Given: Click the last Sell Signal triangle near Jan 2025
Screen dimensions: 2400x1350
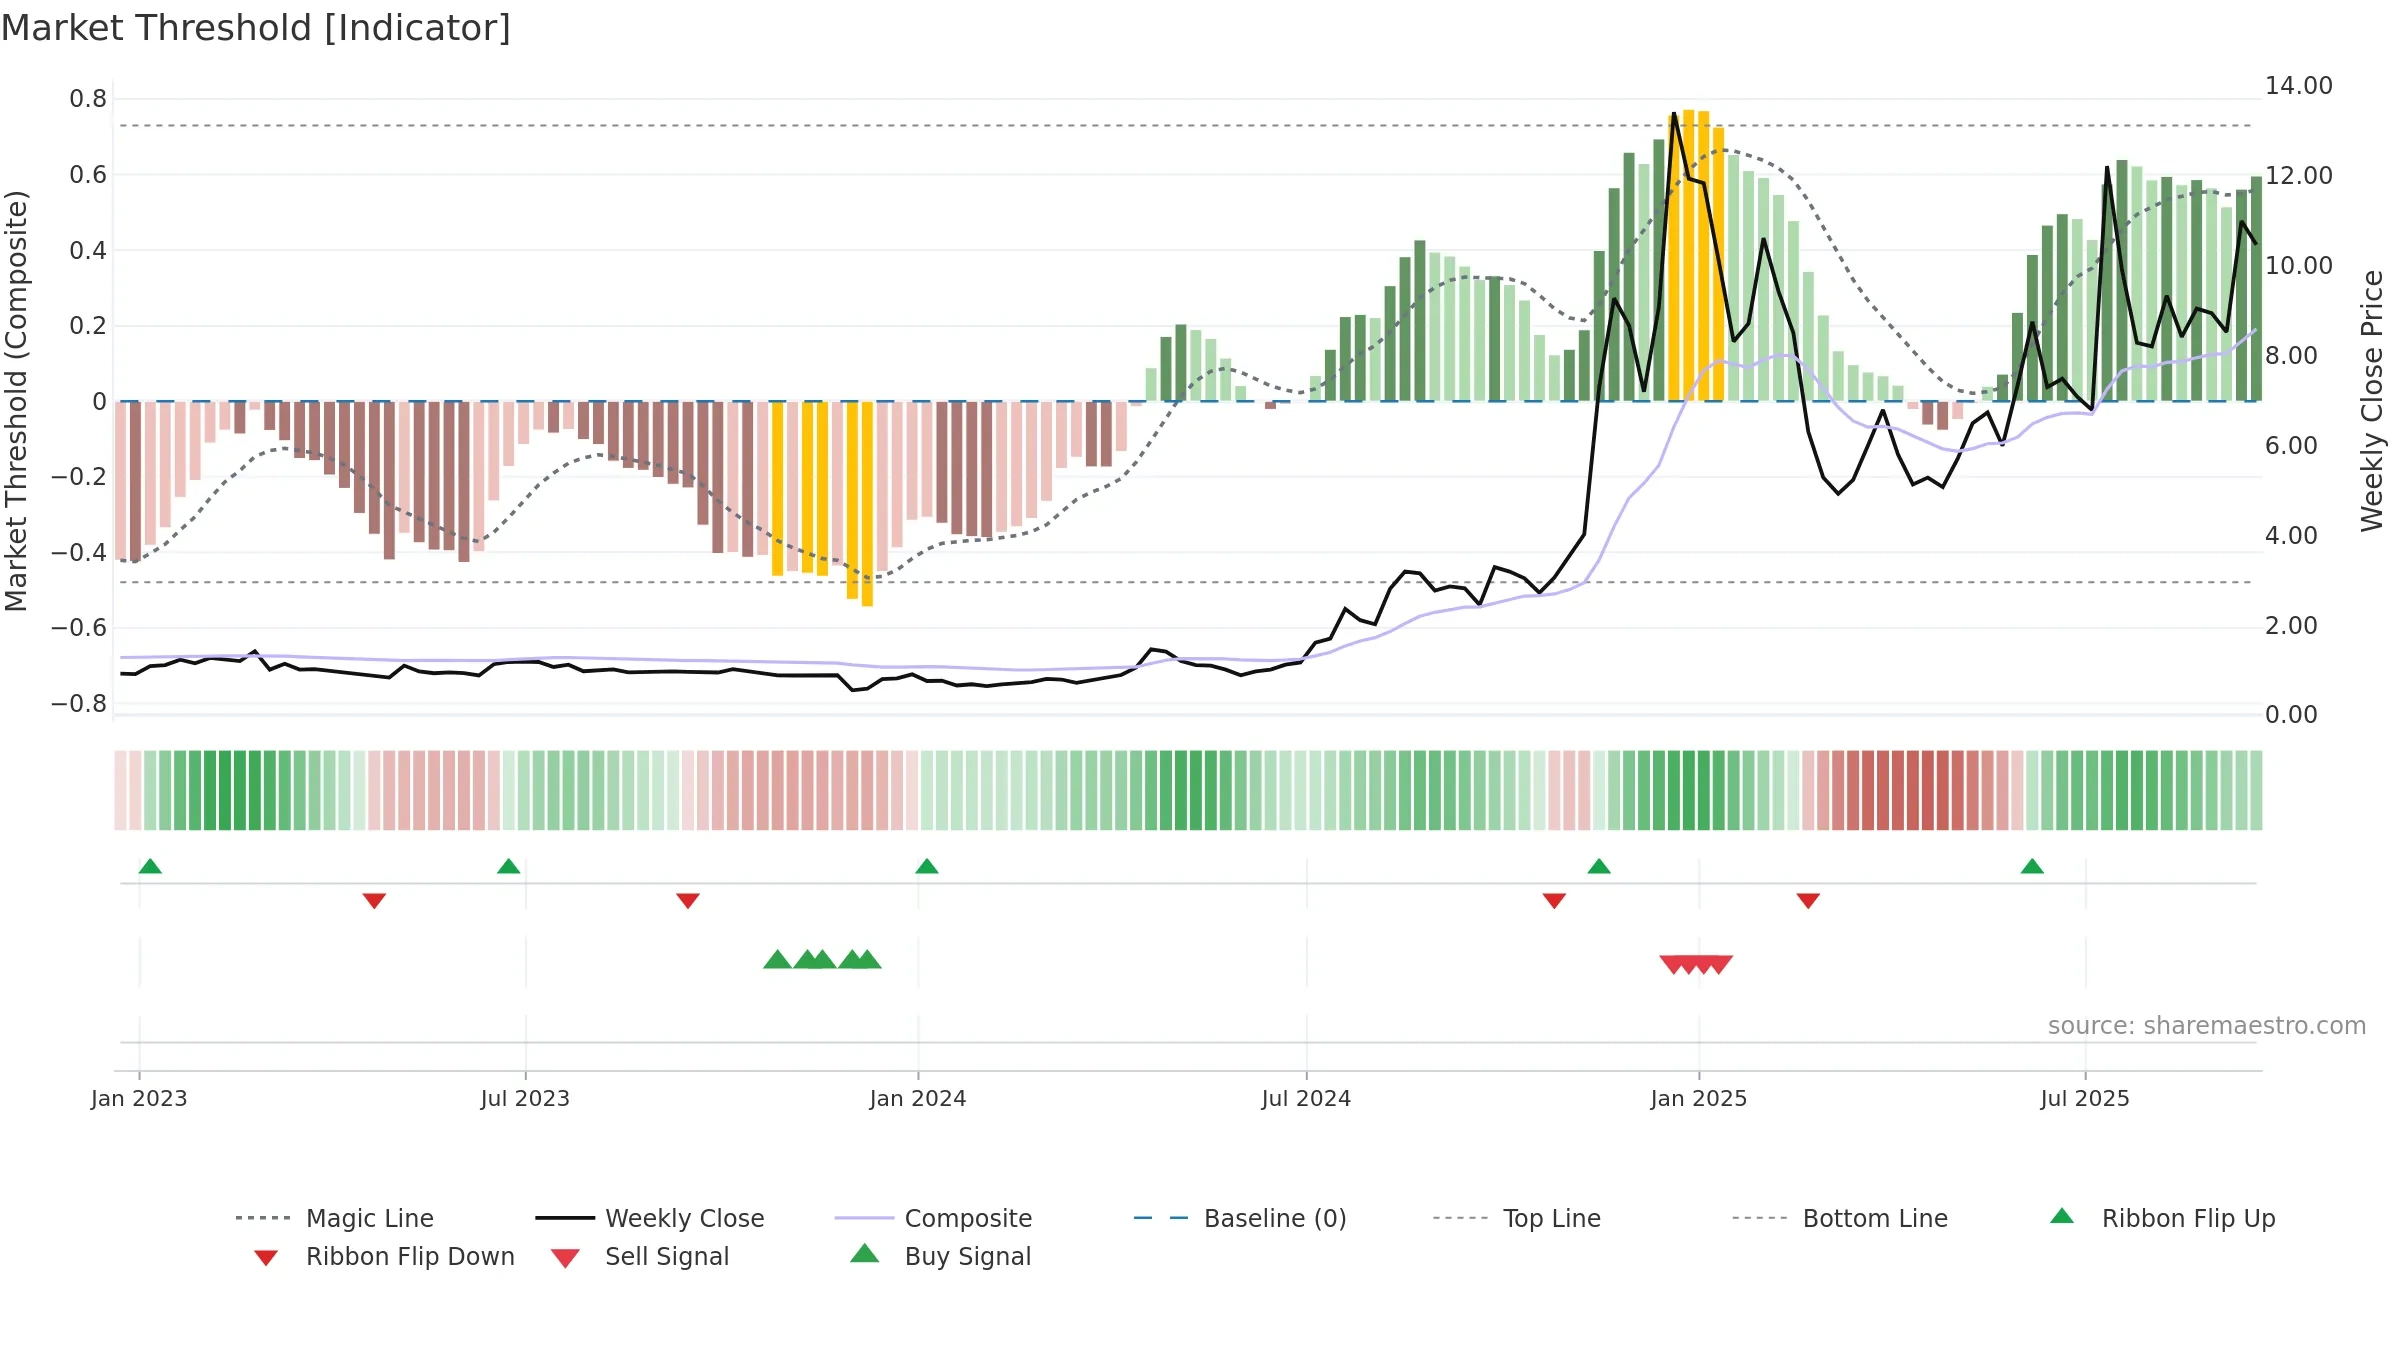Looking at the screenshot, I should (x=1719, y=964).
